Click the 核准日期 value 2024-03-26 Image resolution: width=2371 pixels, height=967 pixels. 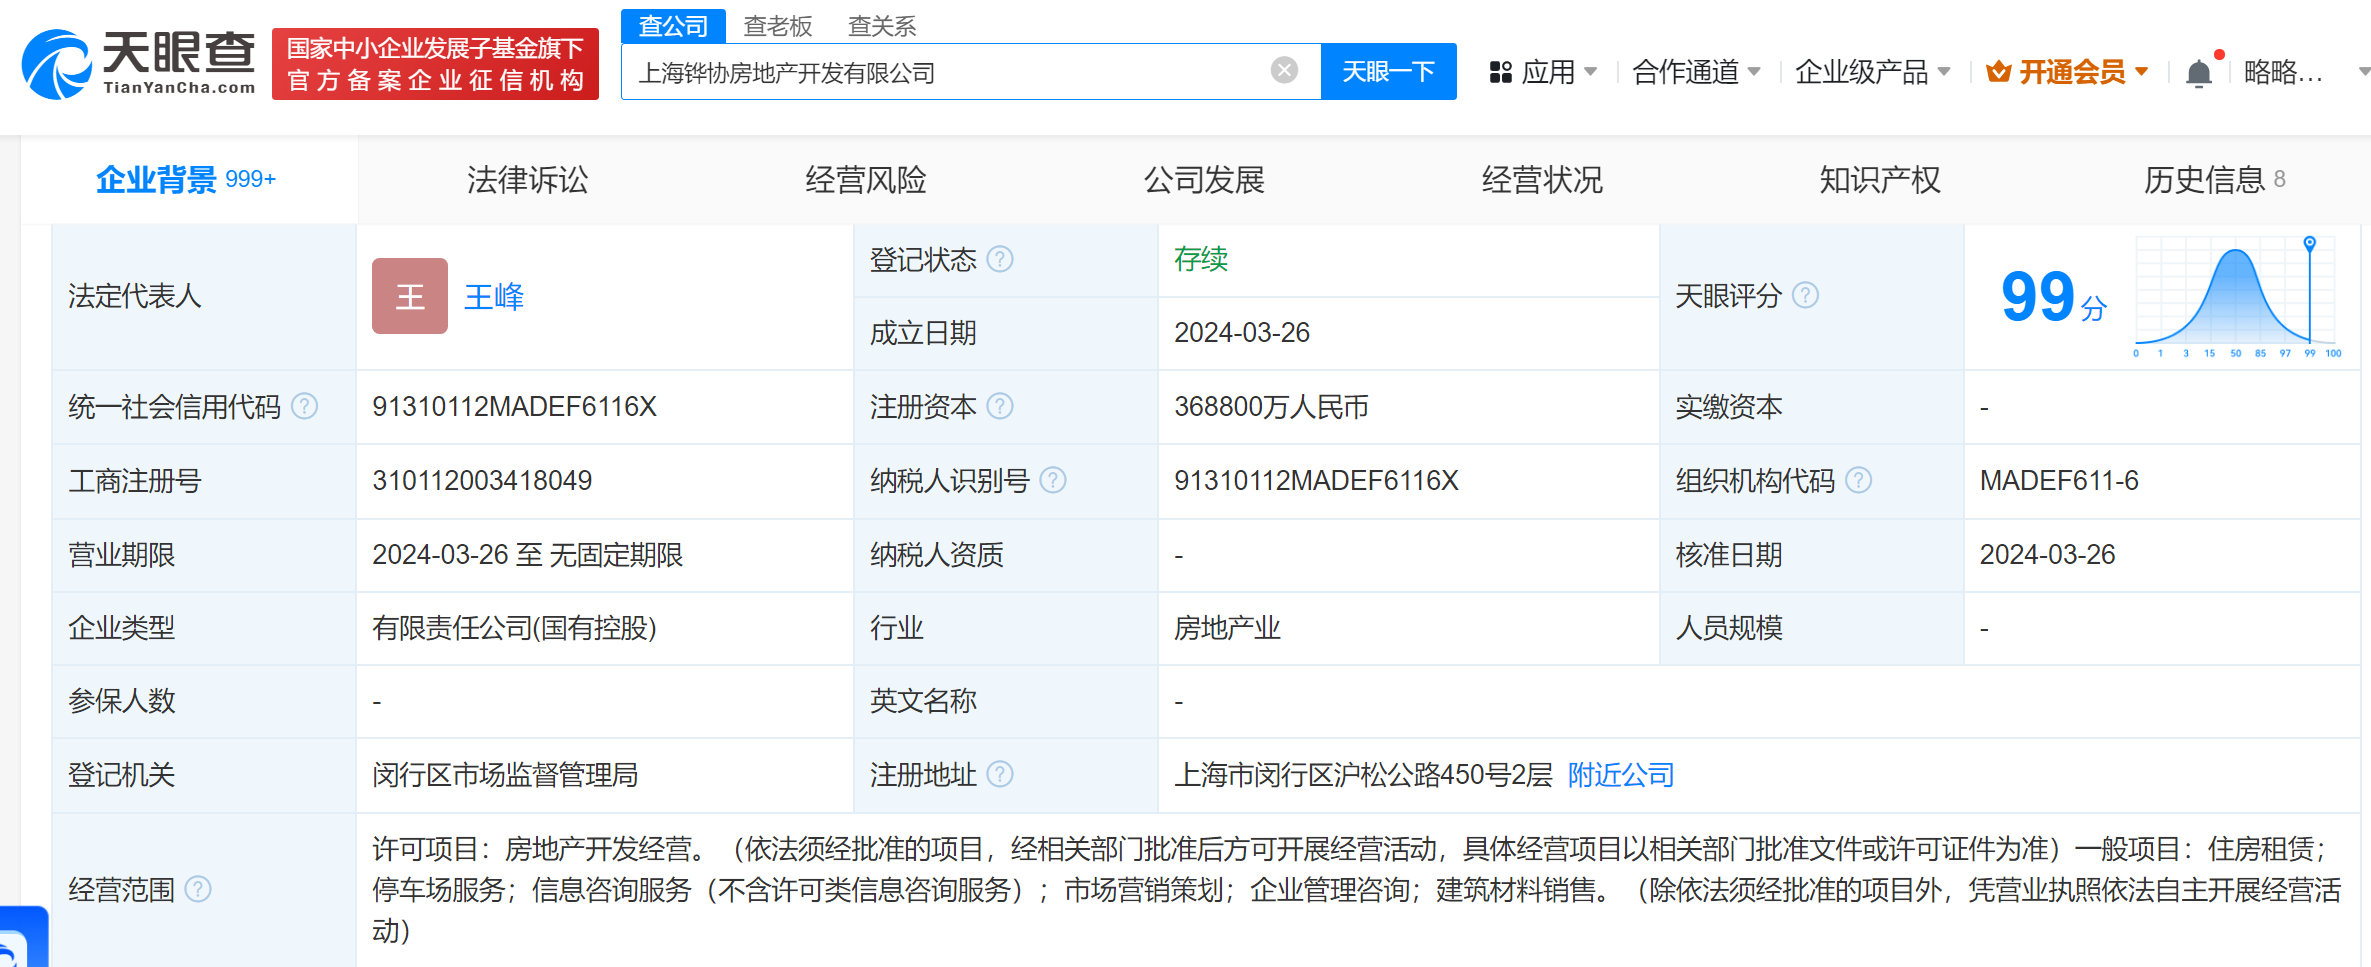tap(2048, 554)
